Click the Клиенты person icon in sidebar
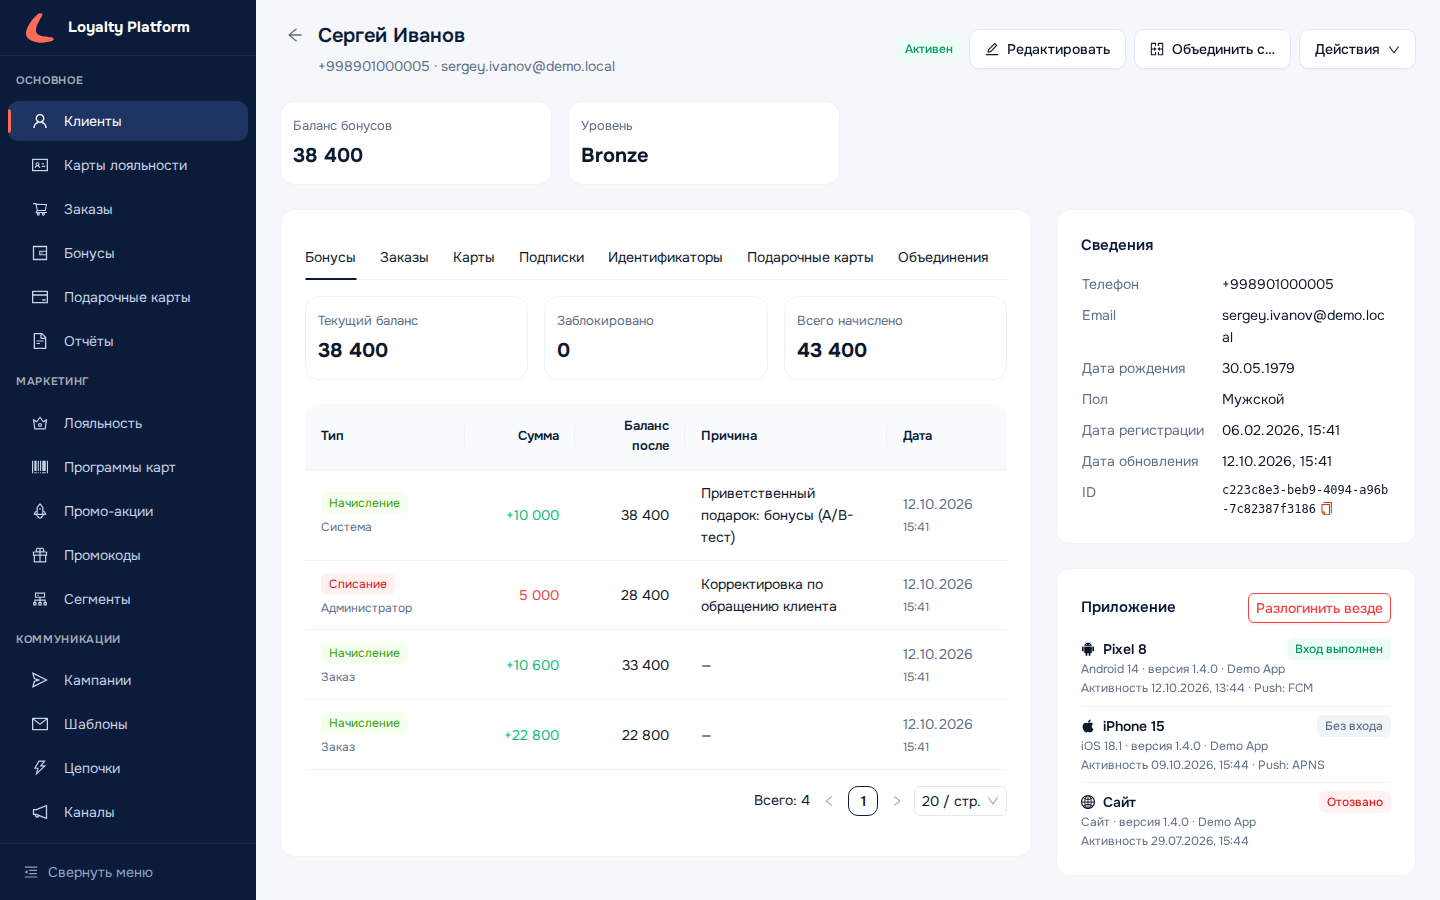This screenshot has width=1440, height=900. [40, 121]
